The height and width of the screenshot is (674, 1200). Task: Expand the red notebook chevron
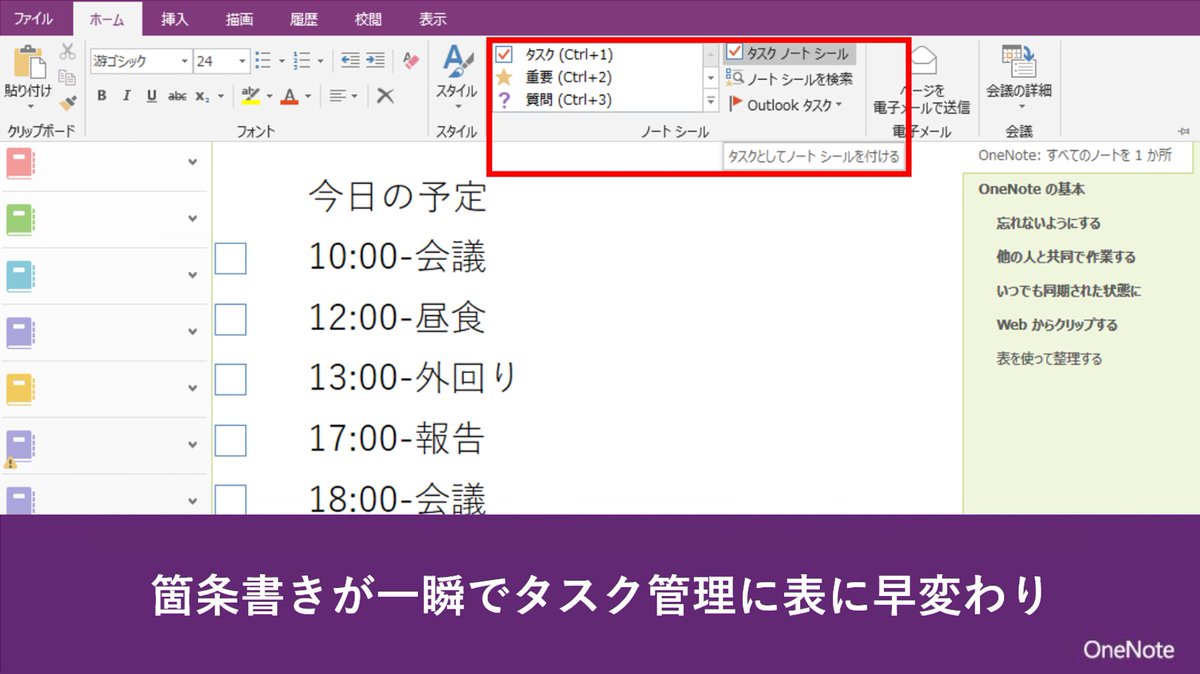pyautogui.click(x=193, y=163)
